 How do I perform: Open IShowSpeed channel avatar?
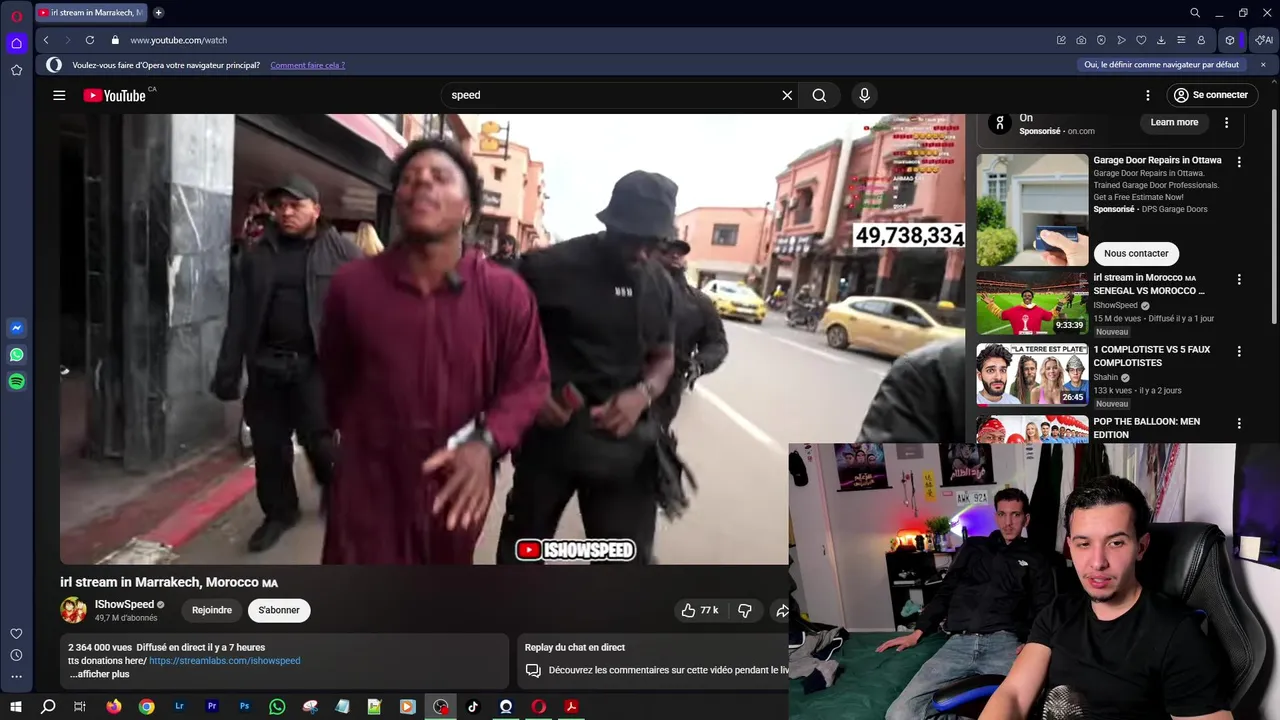pos(73,610)
